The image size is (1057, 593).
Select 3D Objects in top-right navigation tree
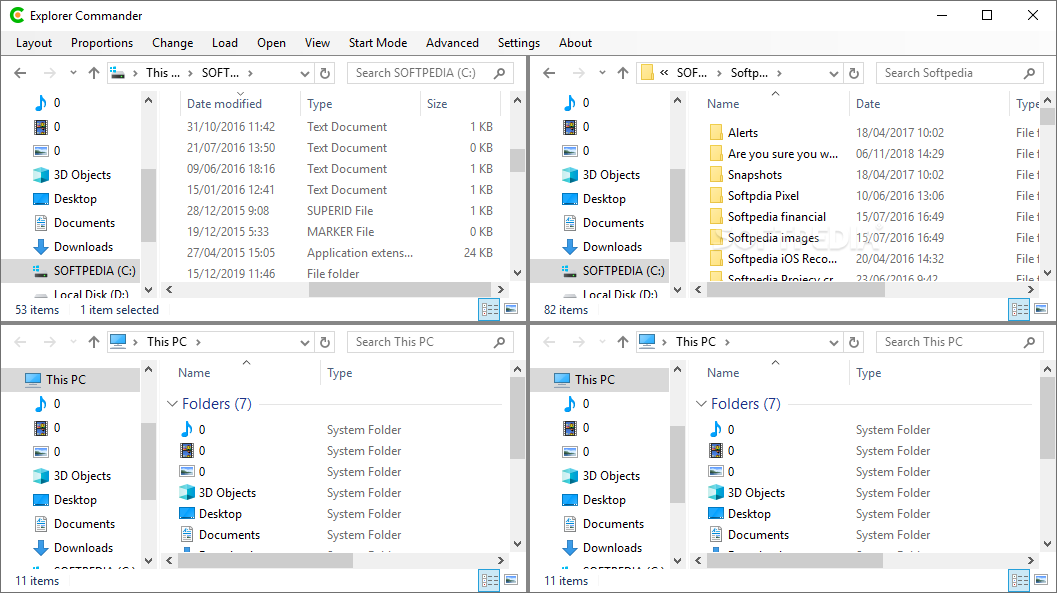[601, 175]
